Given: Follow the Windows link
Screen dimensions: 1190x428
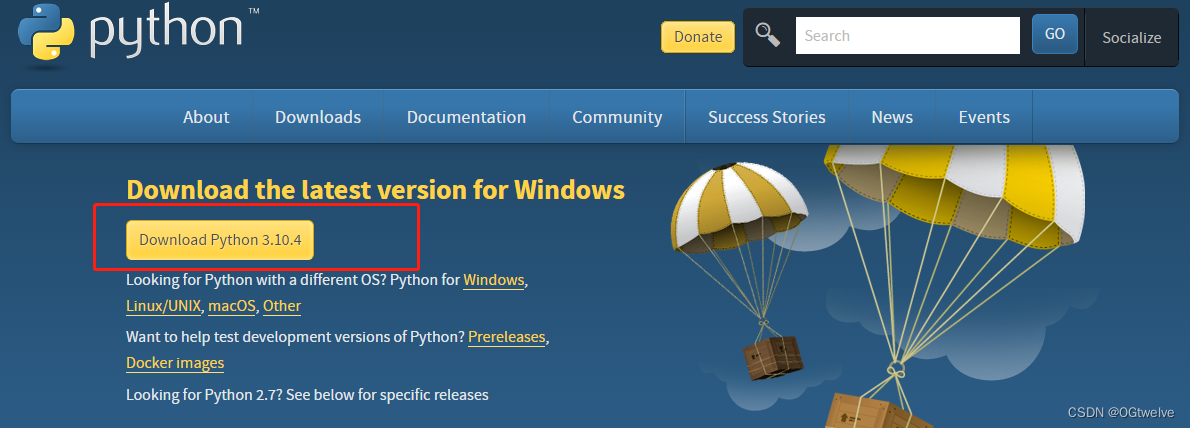Looking at the screenshot, I should pos(494,280).
